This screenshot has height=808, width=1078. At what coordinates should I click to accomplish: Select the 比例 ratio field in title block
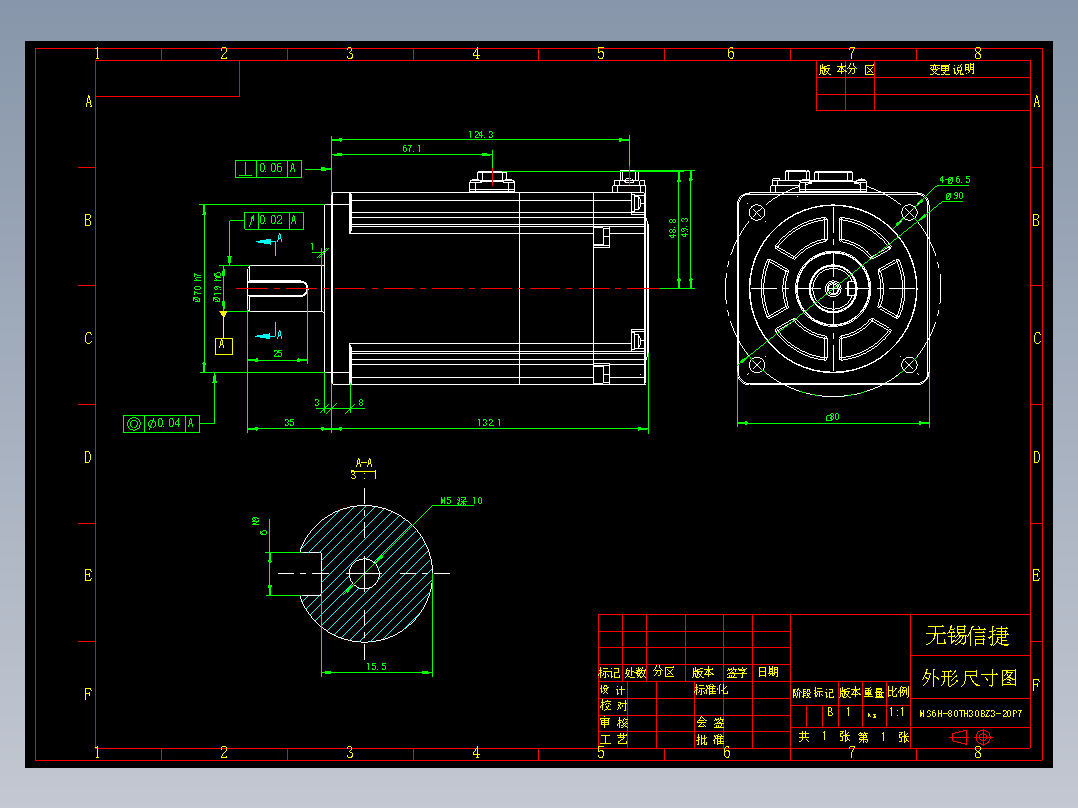coord(901,690)
